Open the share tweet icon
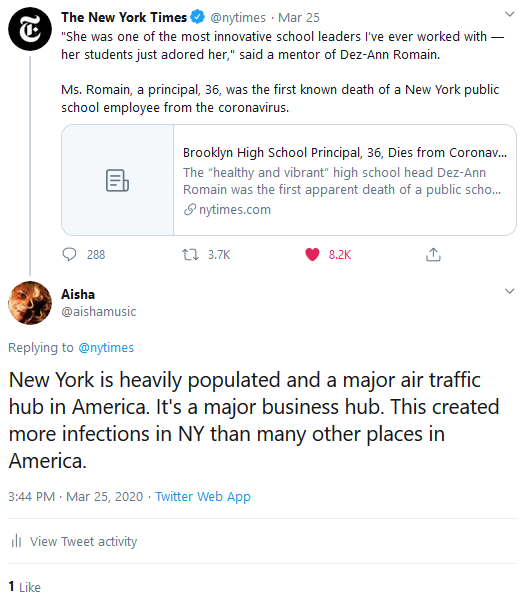Viewport: 529px width, 596px height. (433, 254)
